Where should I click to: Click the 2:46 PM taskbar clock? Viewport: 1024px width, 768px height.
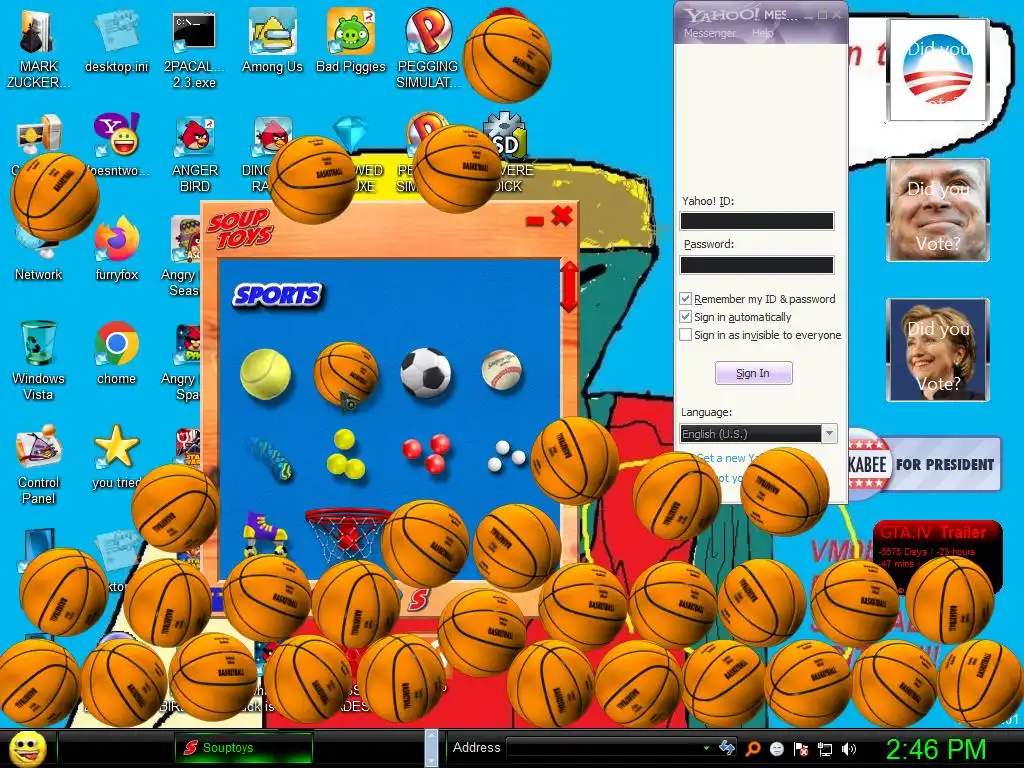pos(935,748)
